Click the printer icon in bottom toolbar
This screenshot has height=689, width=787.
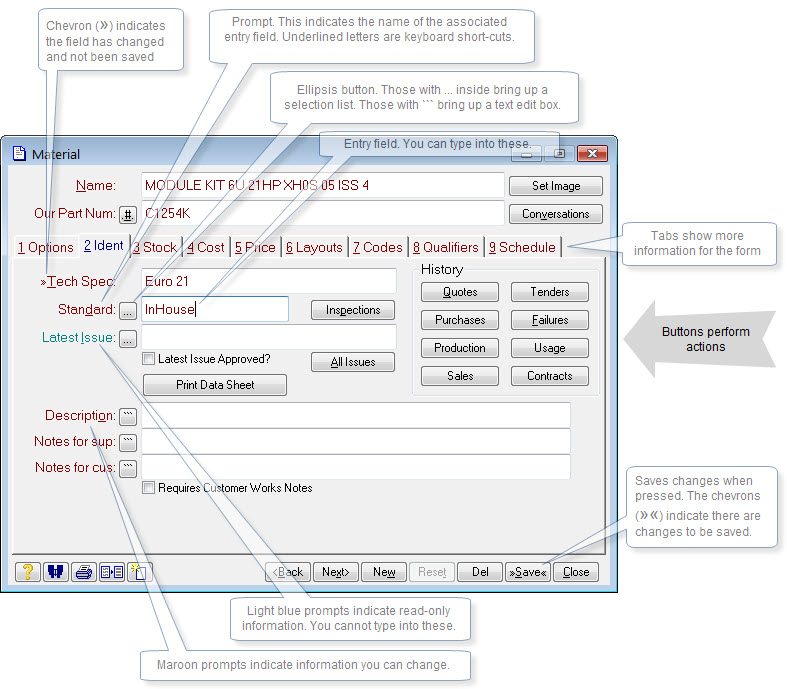84,572
